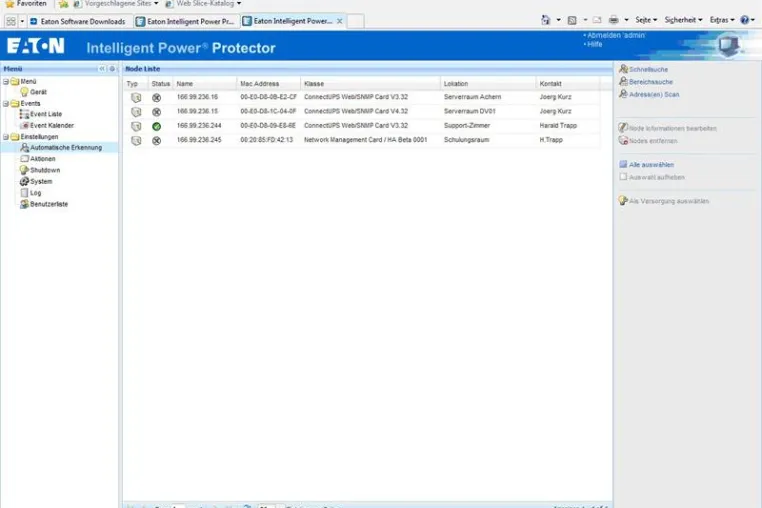Viewport: 762px width, 508px height.
Task: Click the browser Home icon
Action: pos(546,20)
